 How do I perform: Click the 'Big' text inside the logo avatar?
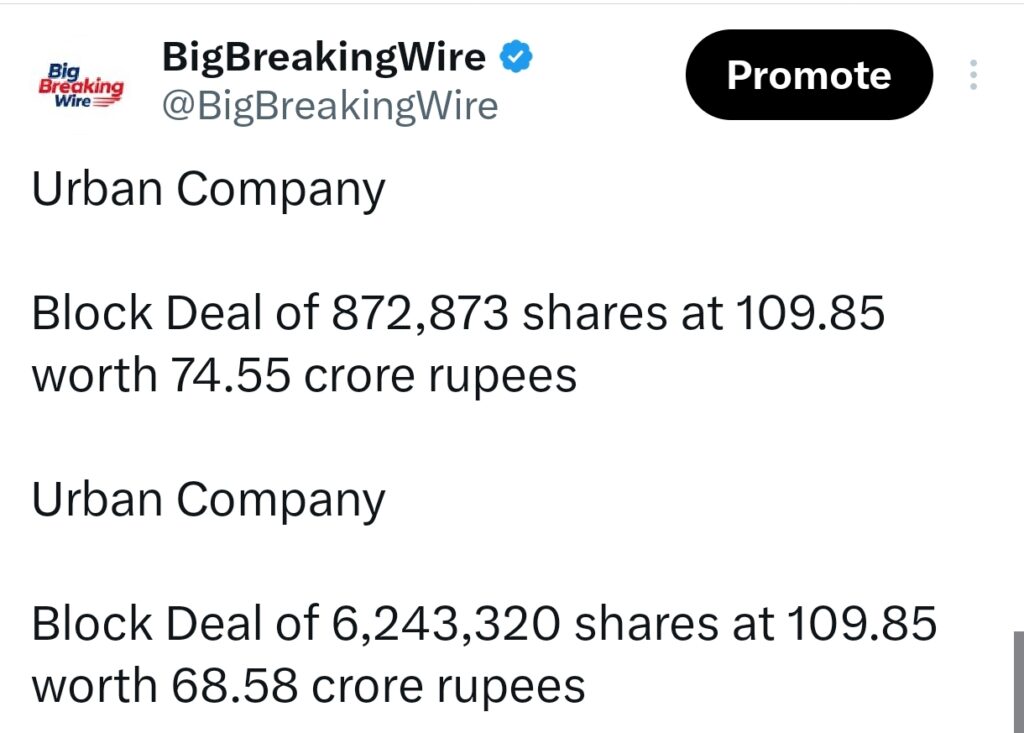[63, 70]
